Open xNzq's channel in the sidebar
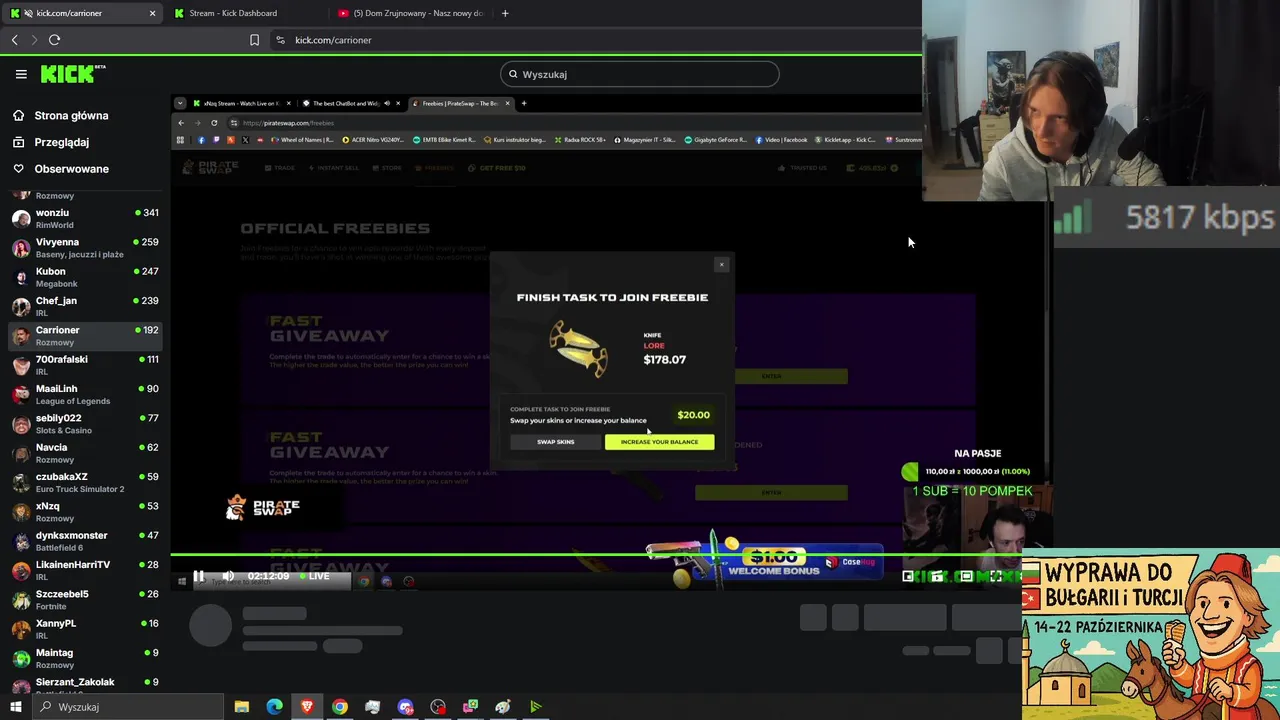The height and width of the screenshot is (720, 1280). (x=85, y=512)
